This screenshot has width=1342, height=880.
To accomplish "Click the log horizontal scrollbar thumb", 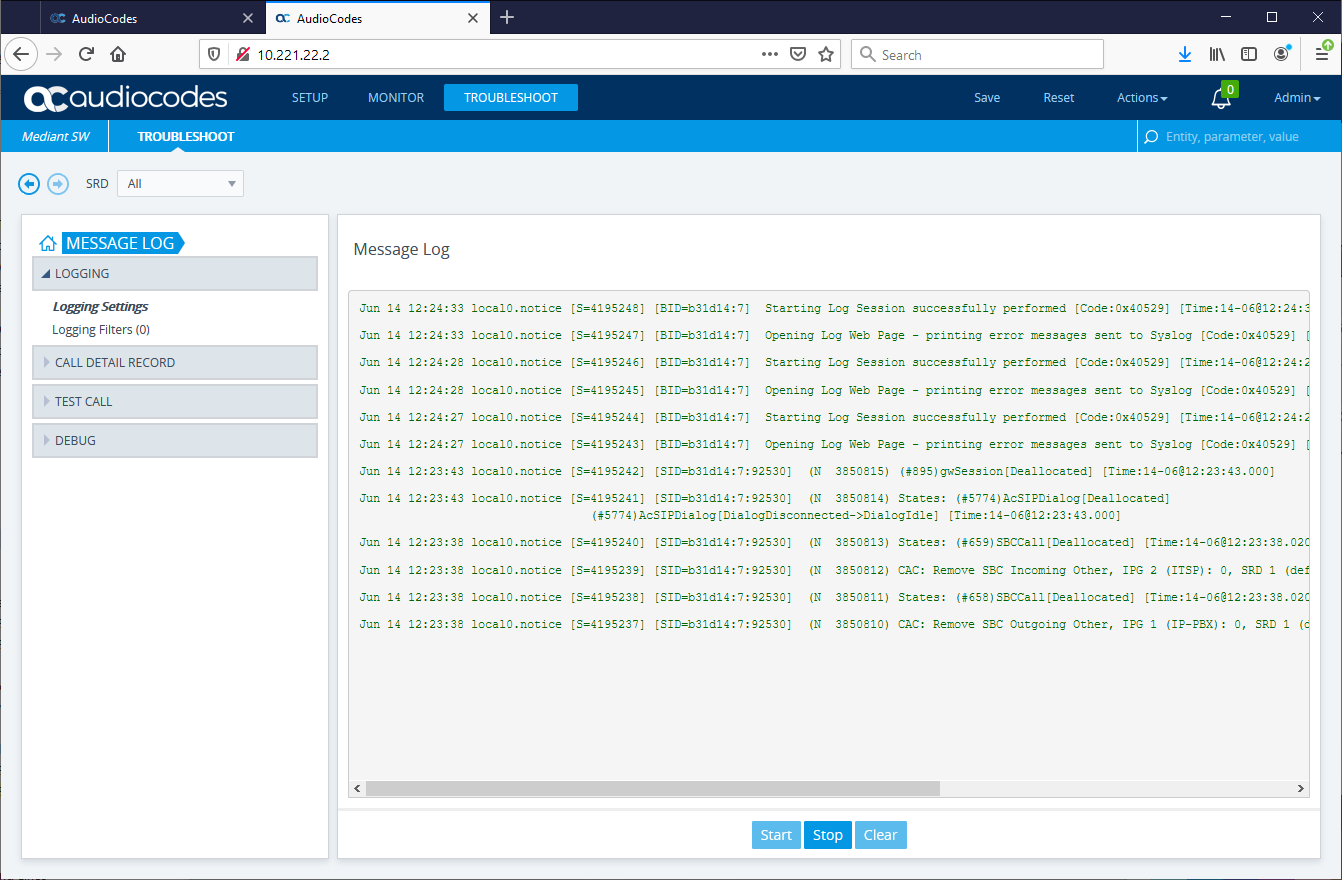I will [x=653, y=788].
